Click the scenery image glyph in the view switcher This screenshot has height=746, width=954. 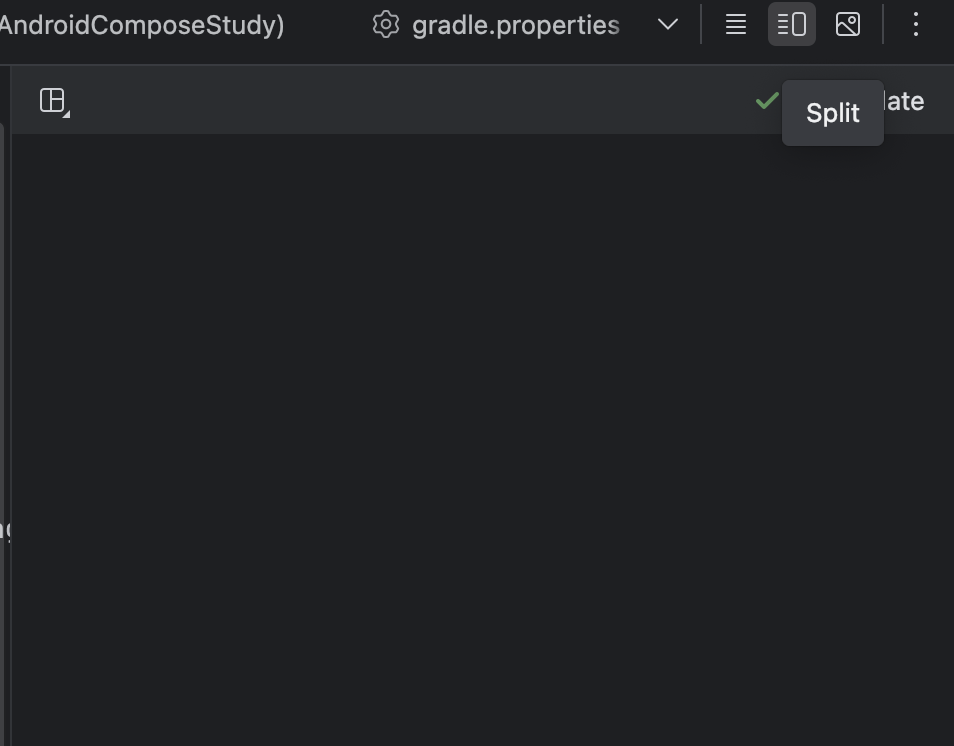(848, 24)
